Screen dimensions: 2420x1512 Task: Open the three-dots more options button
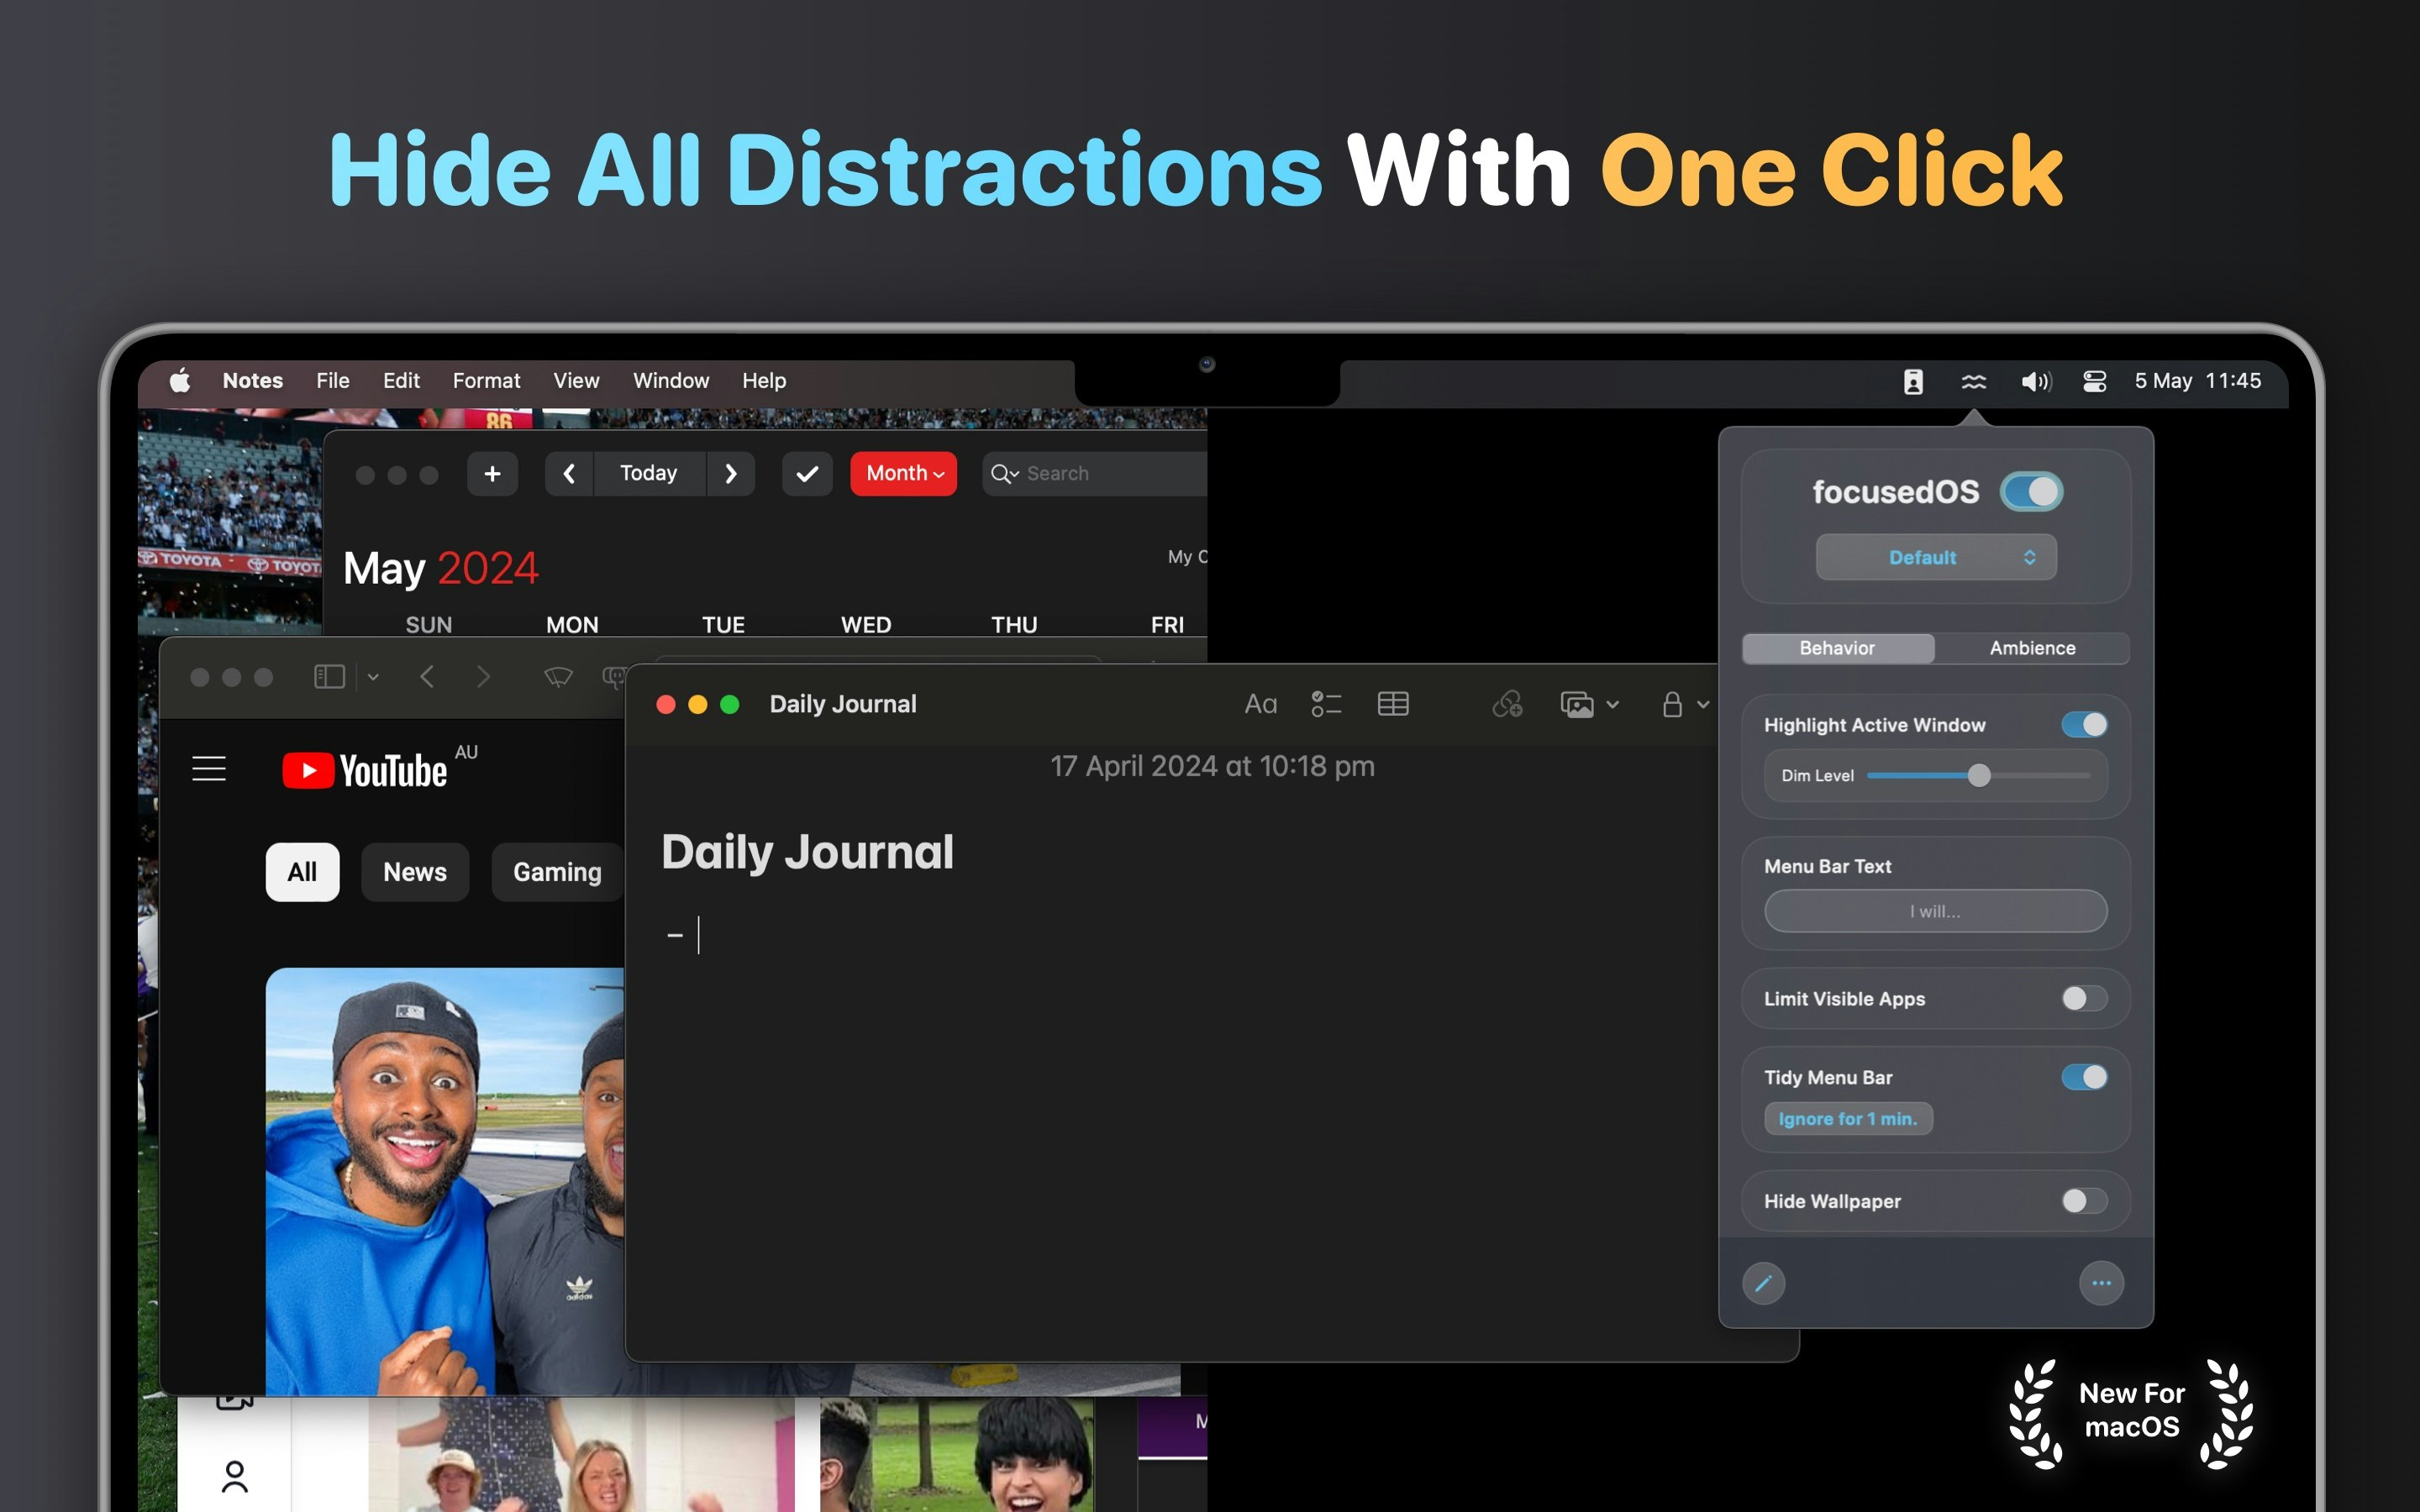(2101, 1283)
